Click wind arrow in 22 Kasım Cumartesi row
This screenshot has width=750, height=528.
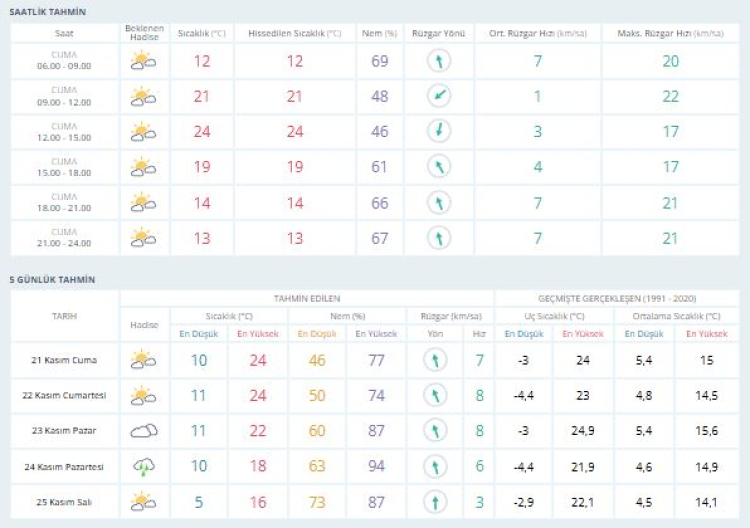(434, 396)
